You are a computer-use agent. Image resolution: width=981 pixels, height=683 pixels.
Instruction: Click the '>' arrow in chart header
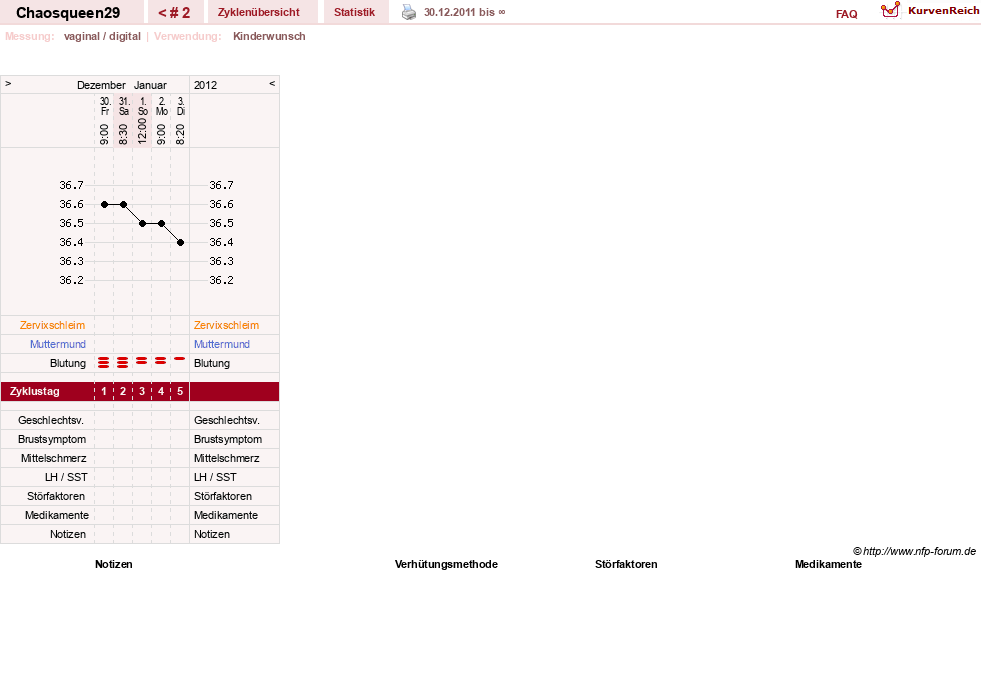pyautogui.click(x=8, y=83)
